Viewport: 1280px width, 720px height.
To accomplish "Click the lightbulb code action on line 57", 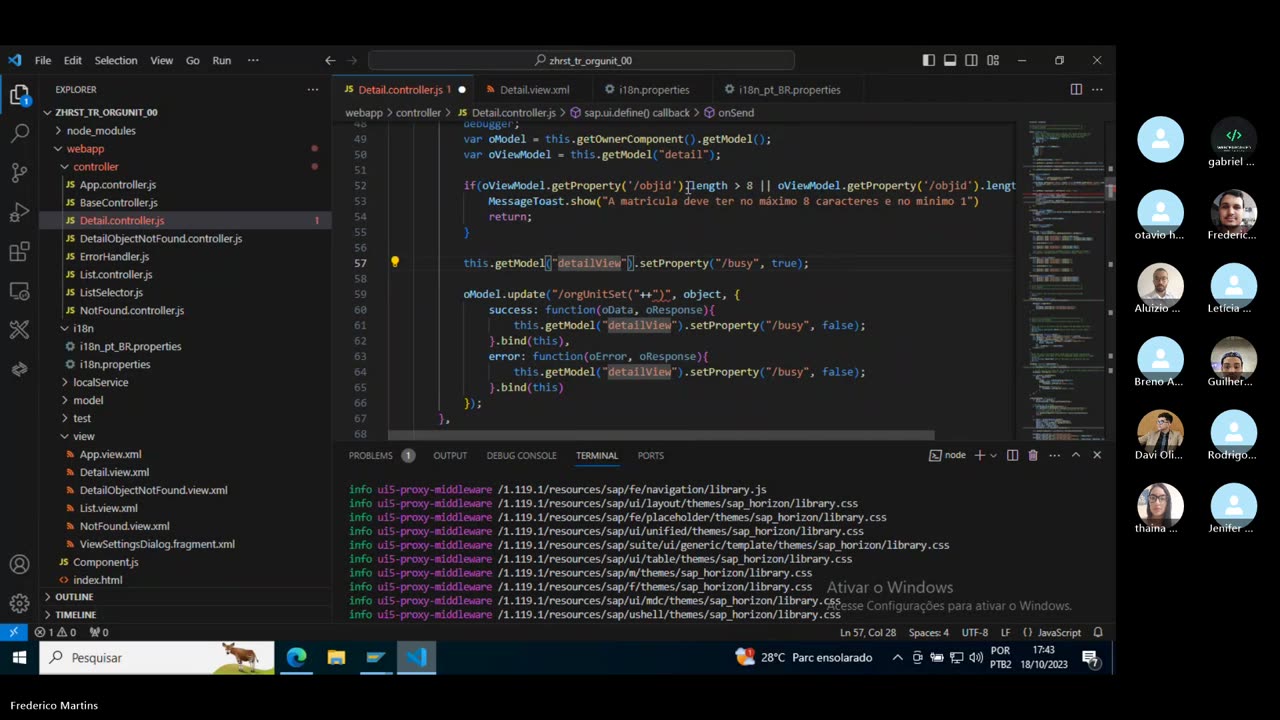I will [x=395, y=263].
